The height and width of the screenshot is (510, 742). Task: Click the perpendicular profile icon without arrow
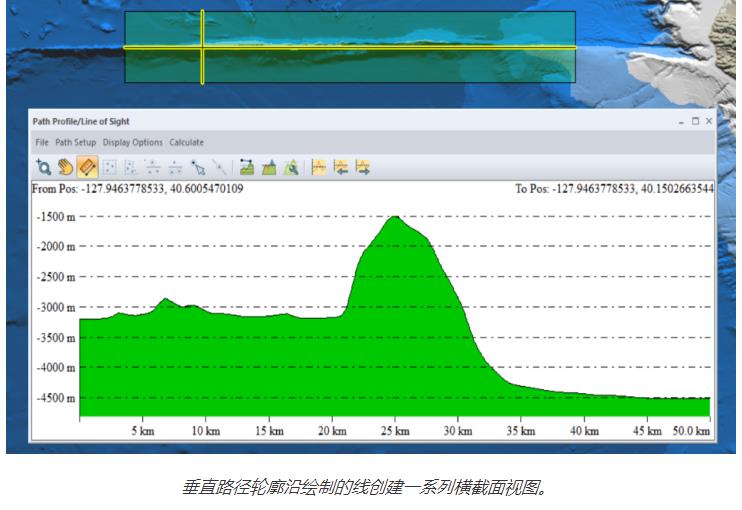pyautogui.click(x=318, y=167)
